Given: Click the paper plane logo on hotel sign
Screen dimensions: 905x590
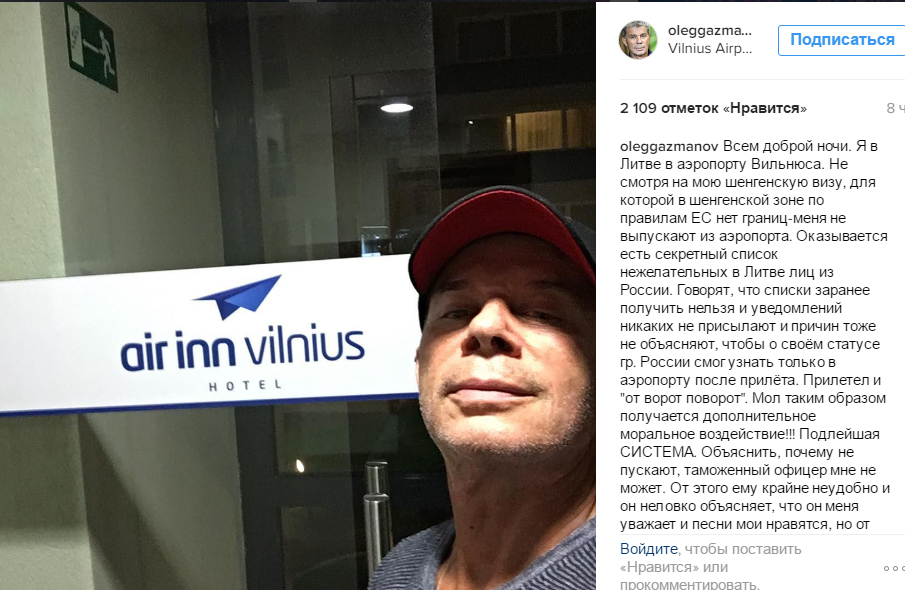Looking at the screenshot, I should (x=238, y=296).
